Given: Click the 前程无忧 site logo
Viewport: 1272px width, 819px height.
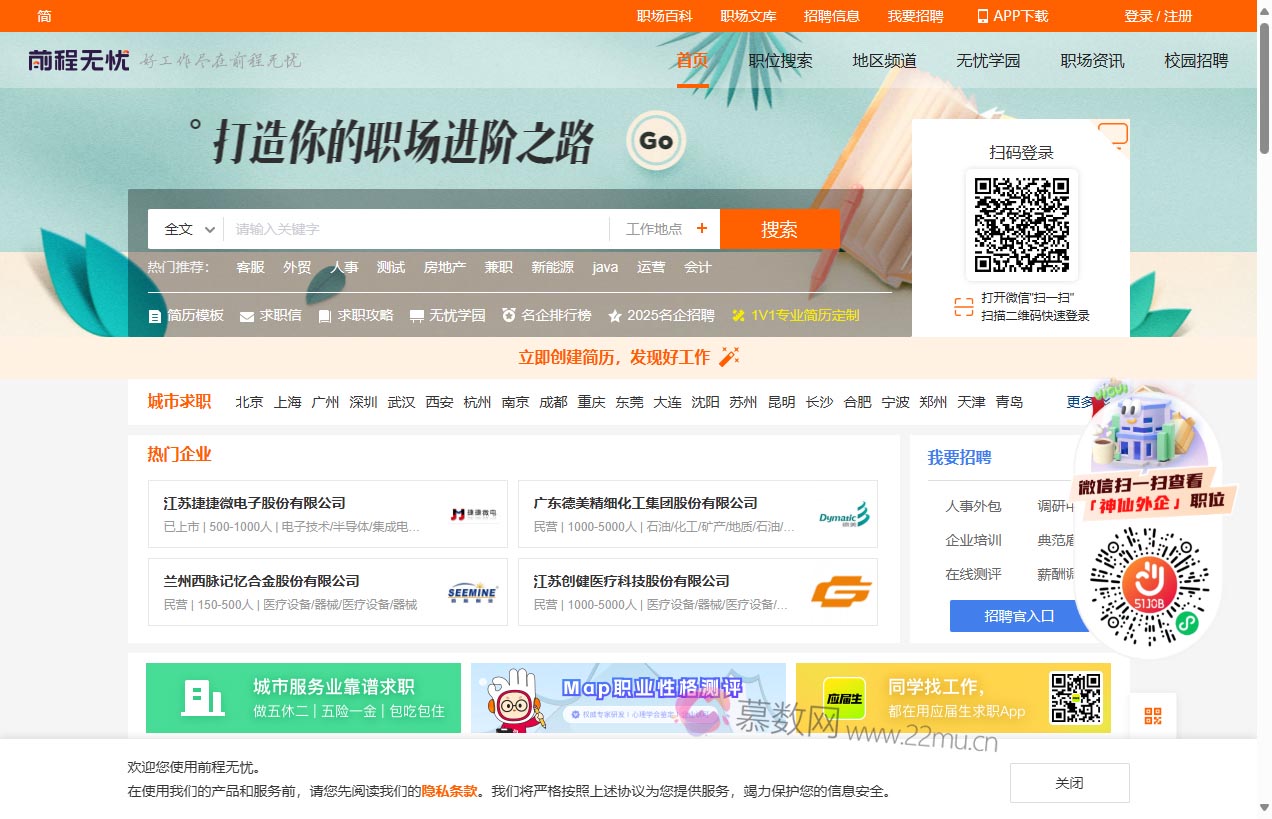Looking at the screenshot, I should 79,60.
